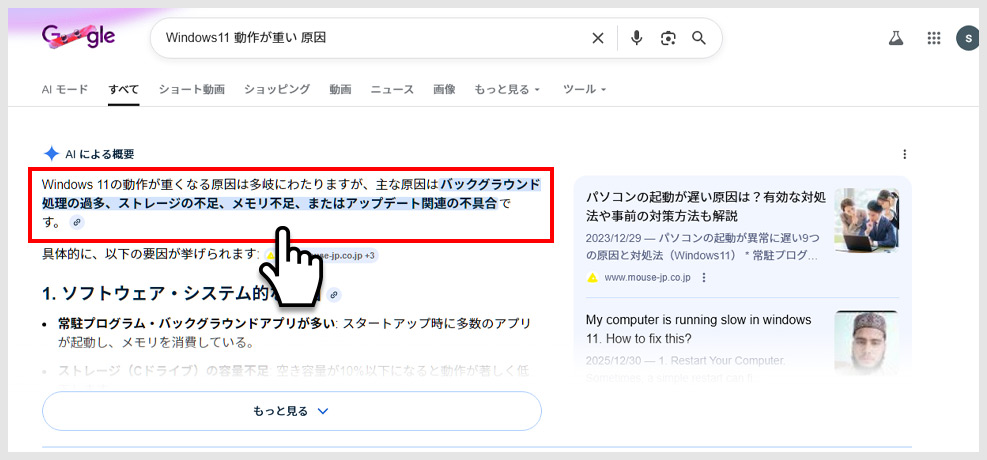Screen dimensions: 987x460
Task: Click link icon beside heading 1. ソフトウェア・システム的
Action: click(334, 294)
